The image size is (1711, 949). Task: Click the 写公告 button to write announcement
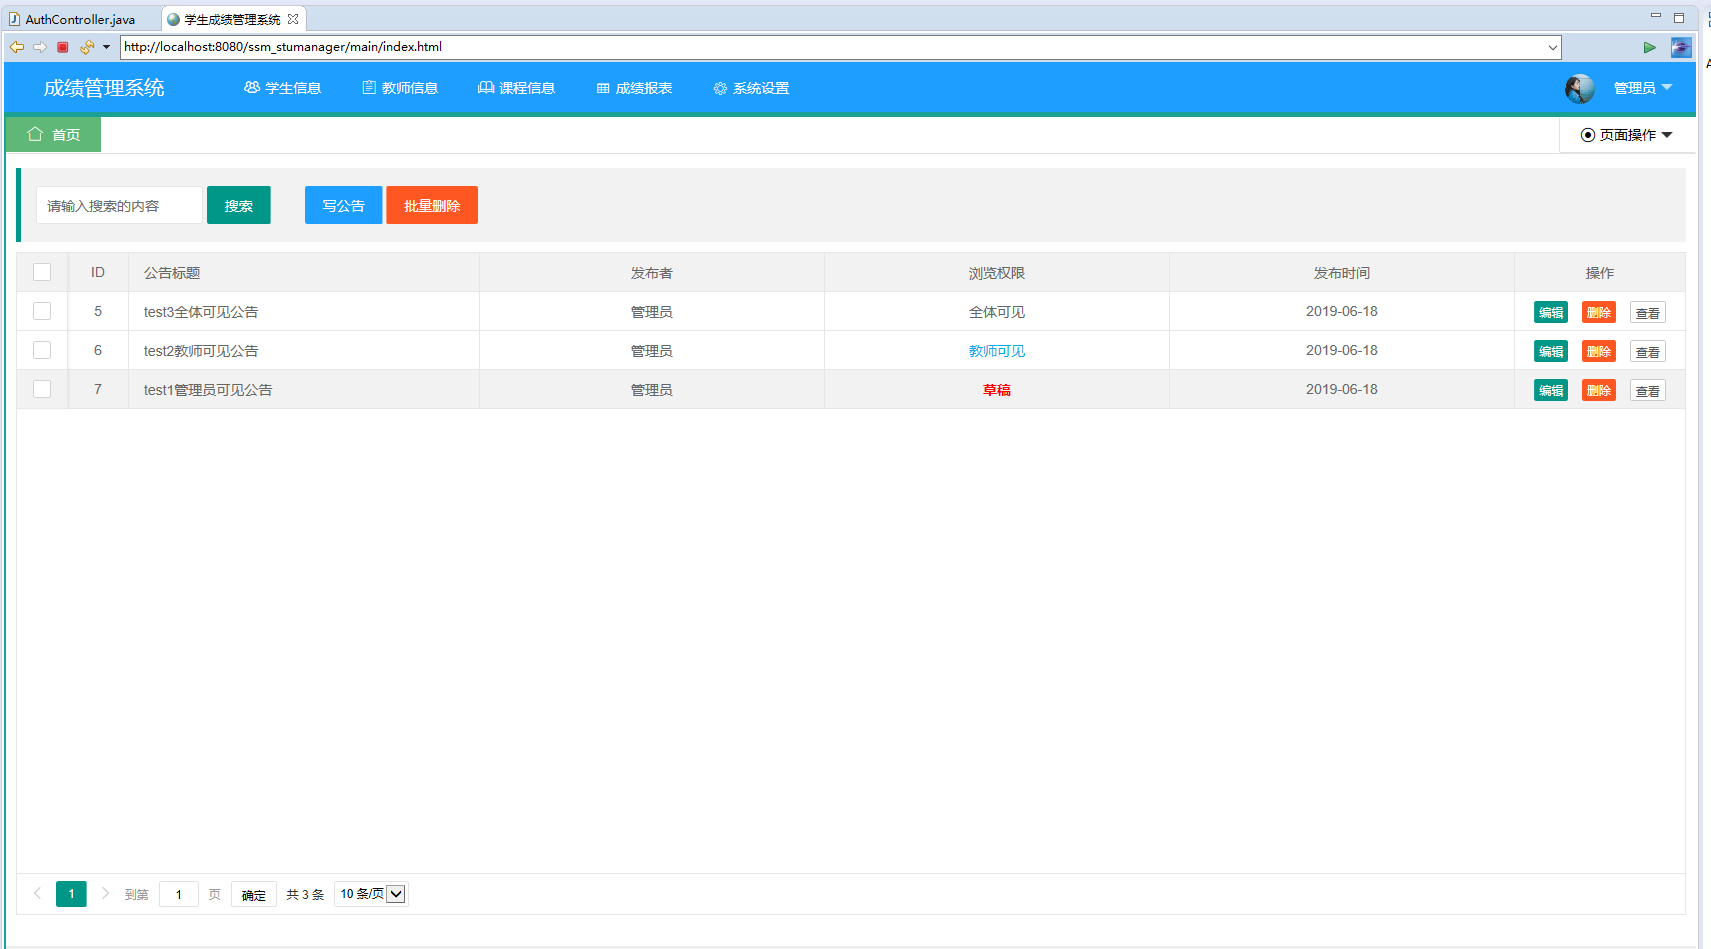343,204
